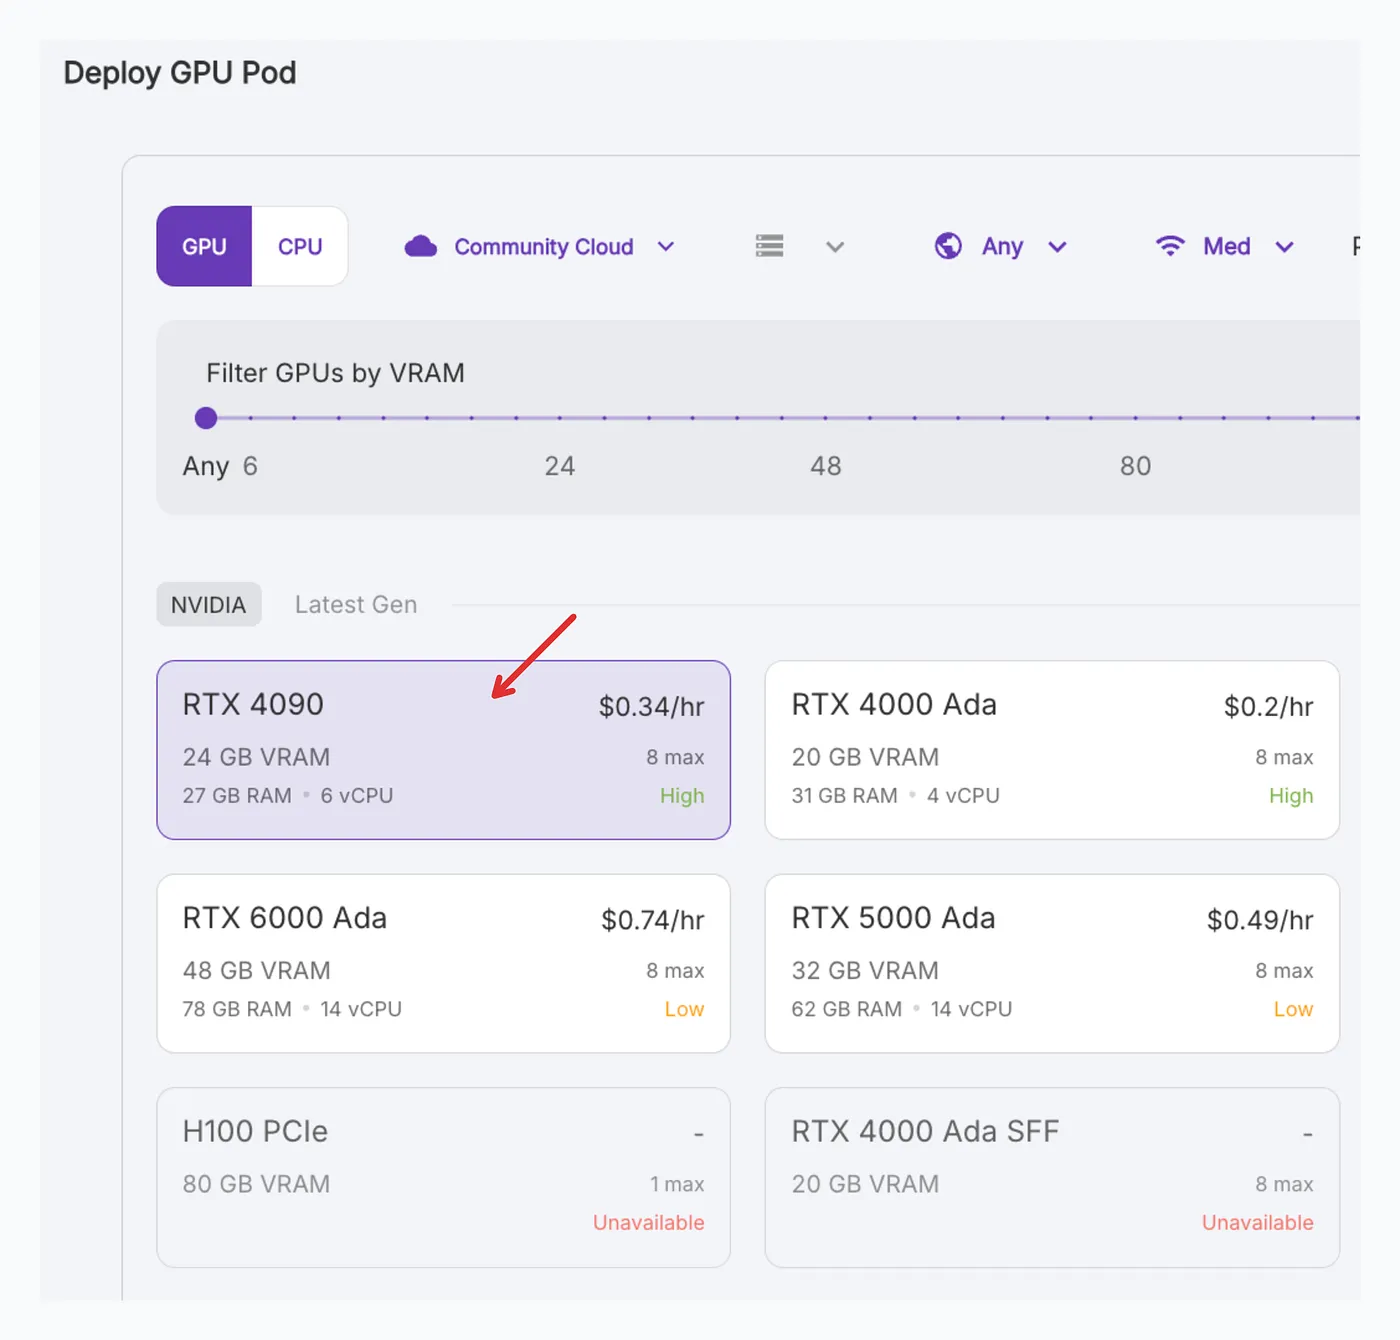The width and height of the screenshot is (1400, 1340).
Task: Click the H100 PCIe unavailable card
Action: point(443,1177)
